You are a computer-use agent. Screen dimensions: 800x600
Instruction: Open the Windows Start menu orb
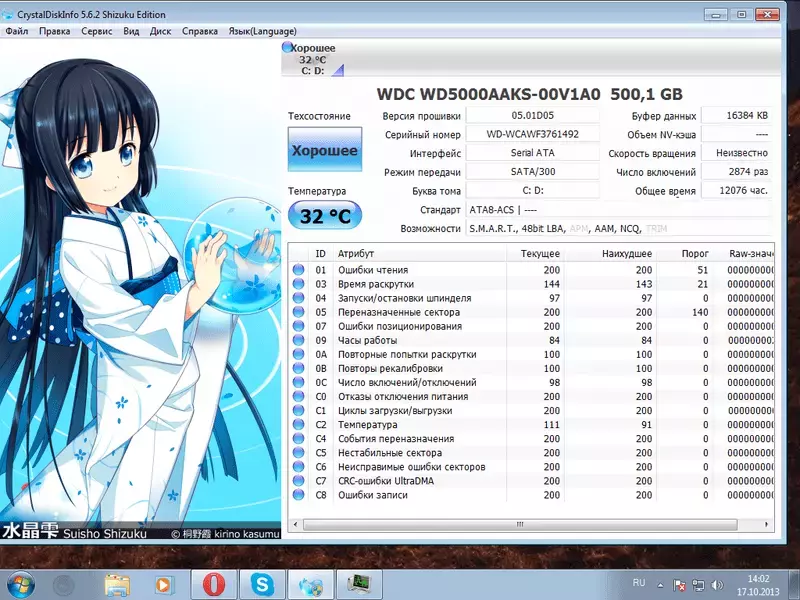click(21, 585)
